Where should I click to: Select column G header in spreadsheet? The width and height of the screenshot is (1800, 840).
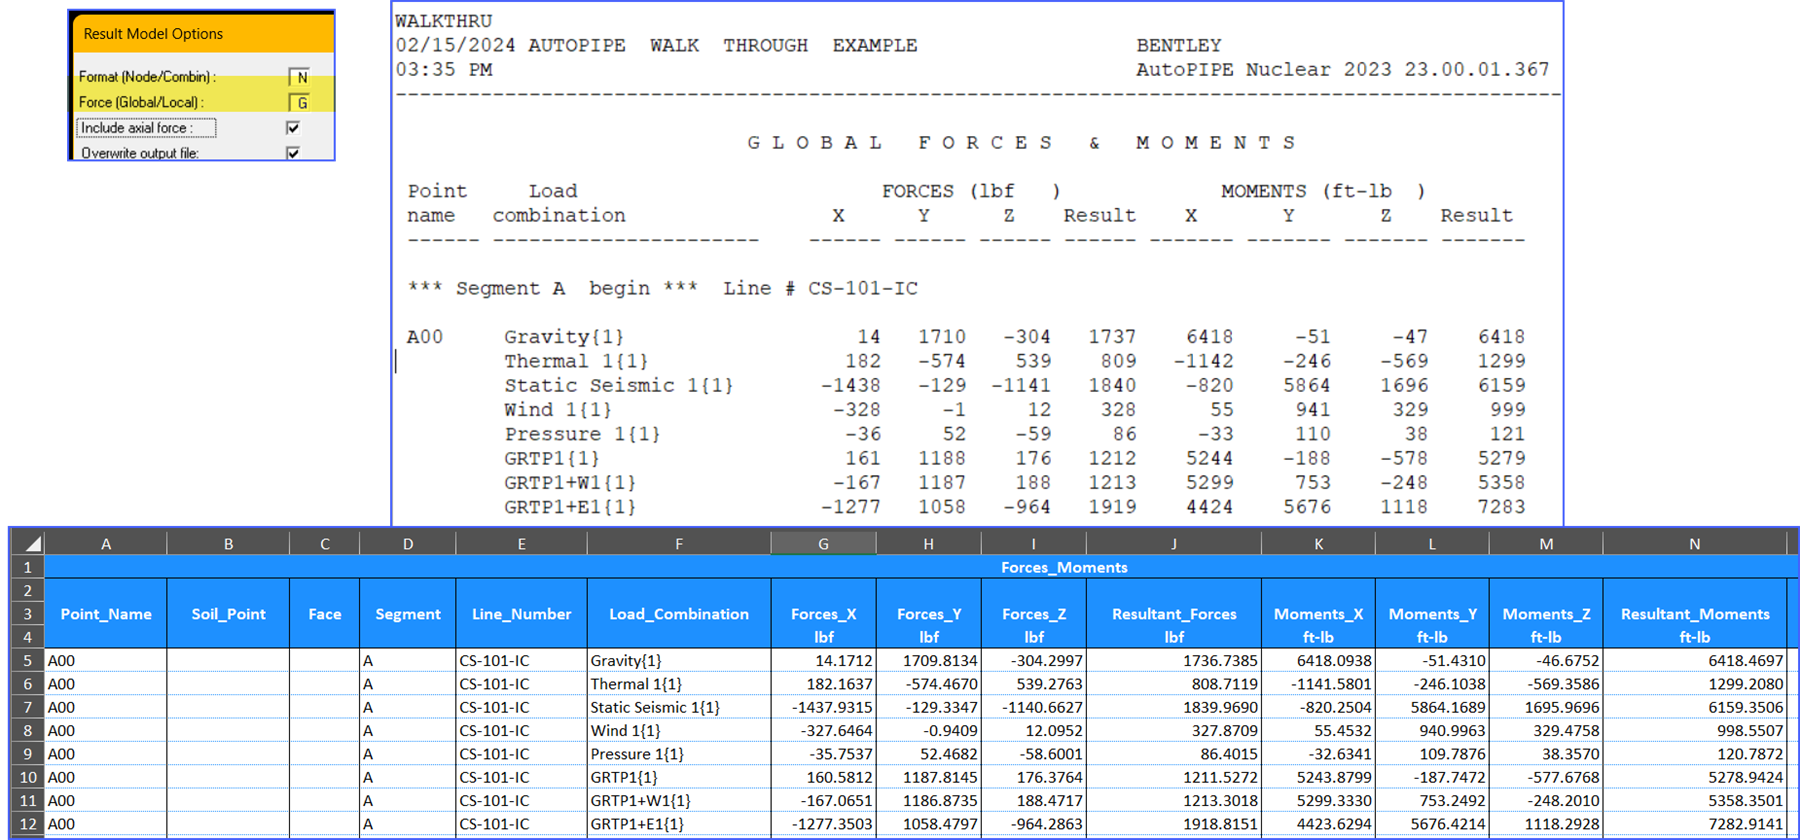click(x=823, y=544)
